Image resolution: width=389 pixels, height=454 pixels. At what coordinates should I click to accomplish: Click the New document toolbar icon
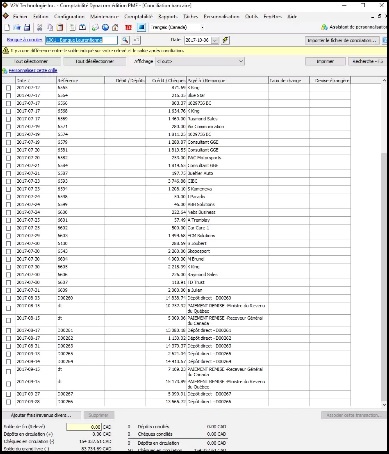[x=7, y=27]
